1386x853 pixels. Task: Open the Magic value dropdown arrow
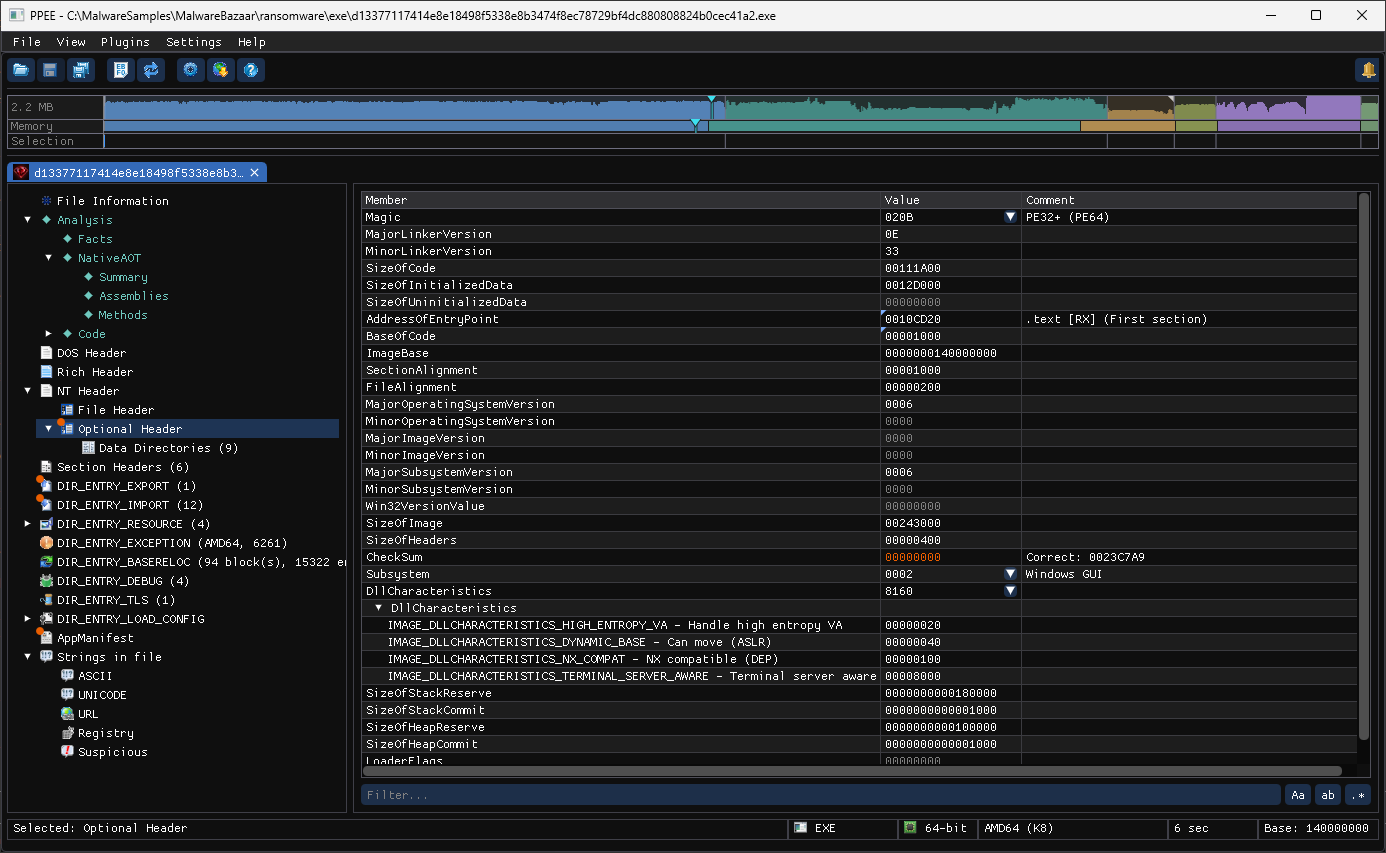coord(1010,217)
